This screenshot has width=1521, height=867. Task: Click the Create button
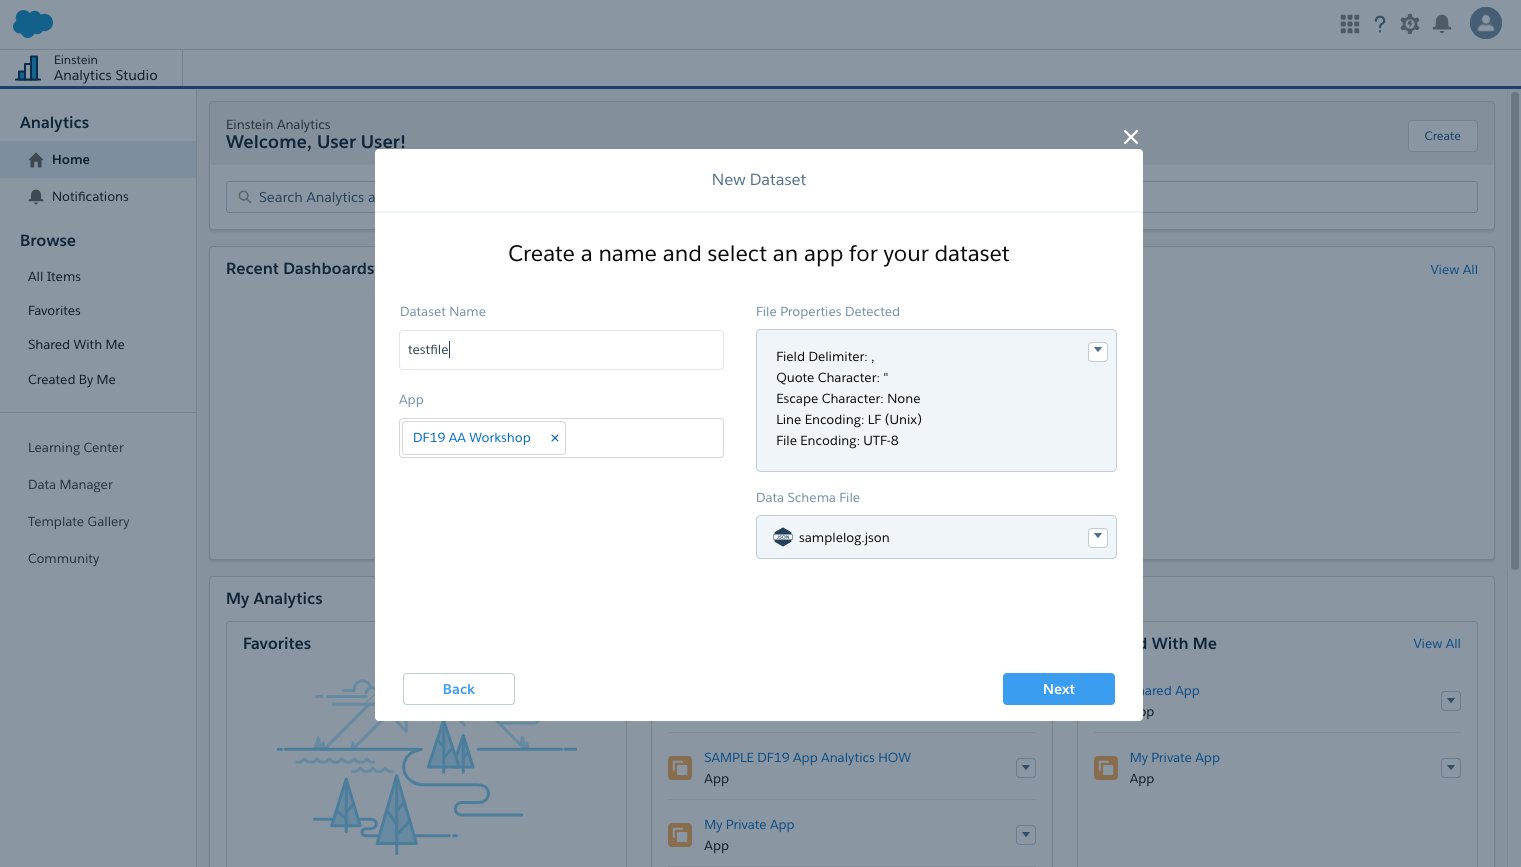point(1443,136)
